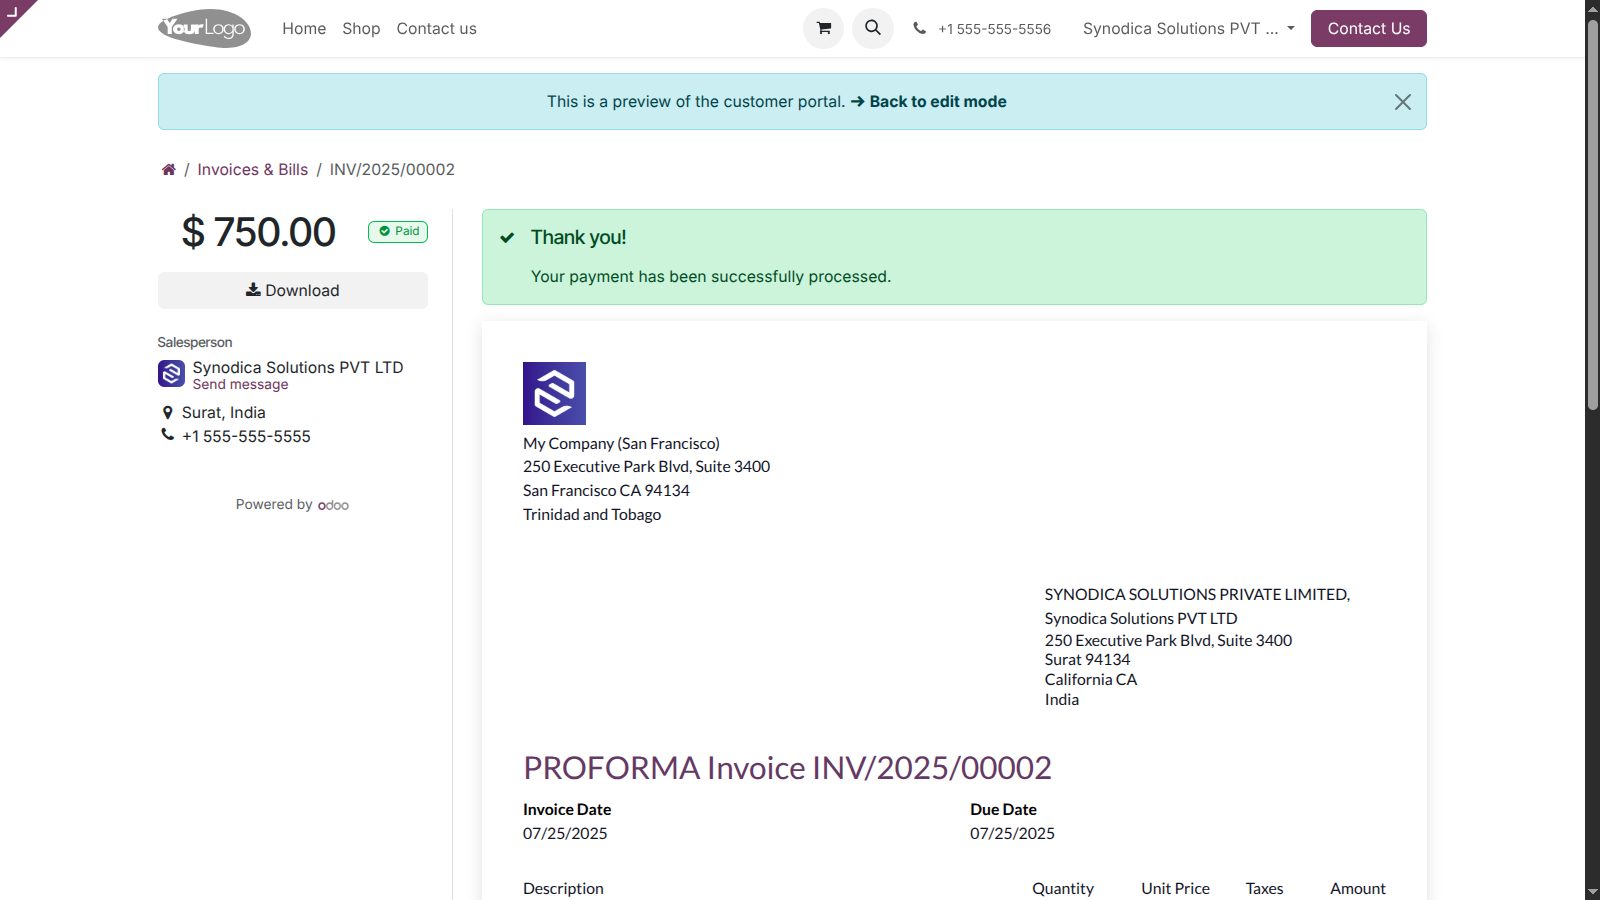The height and width of the screenshot is (900, 1600).
Task: Click the Trinidad and Tobago address line
Action: coord(592,514)
